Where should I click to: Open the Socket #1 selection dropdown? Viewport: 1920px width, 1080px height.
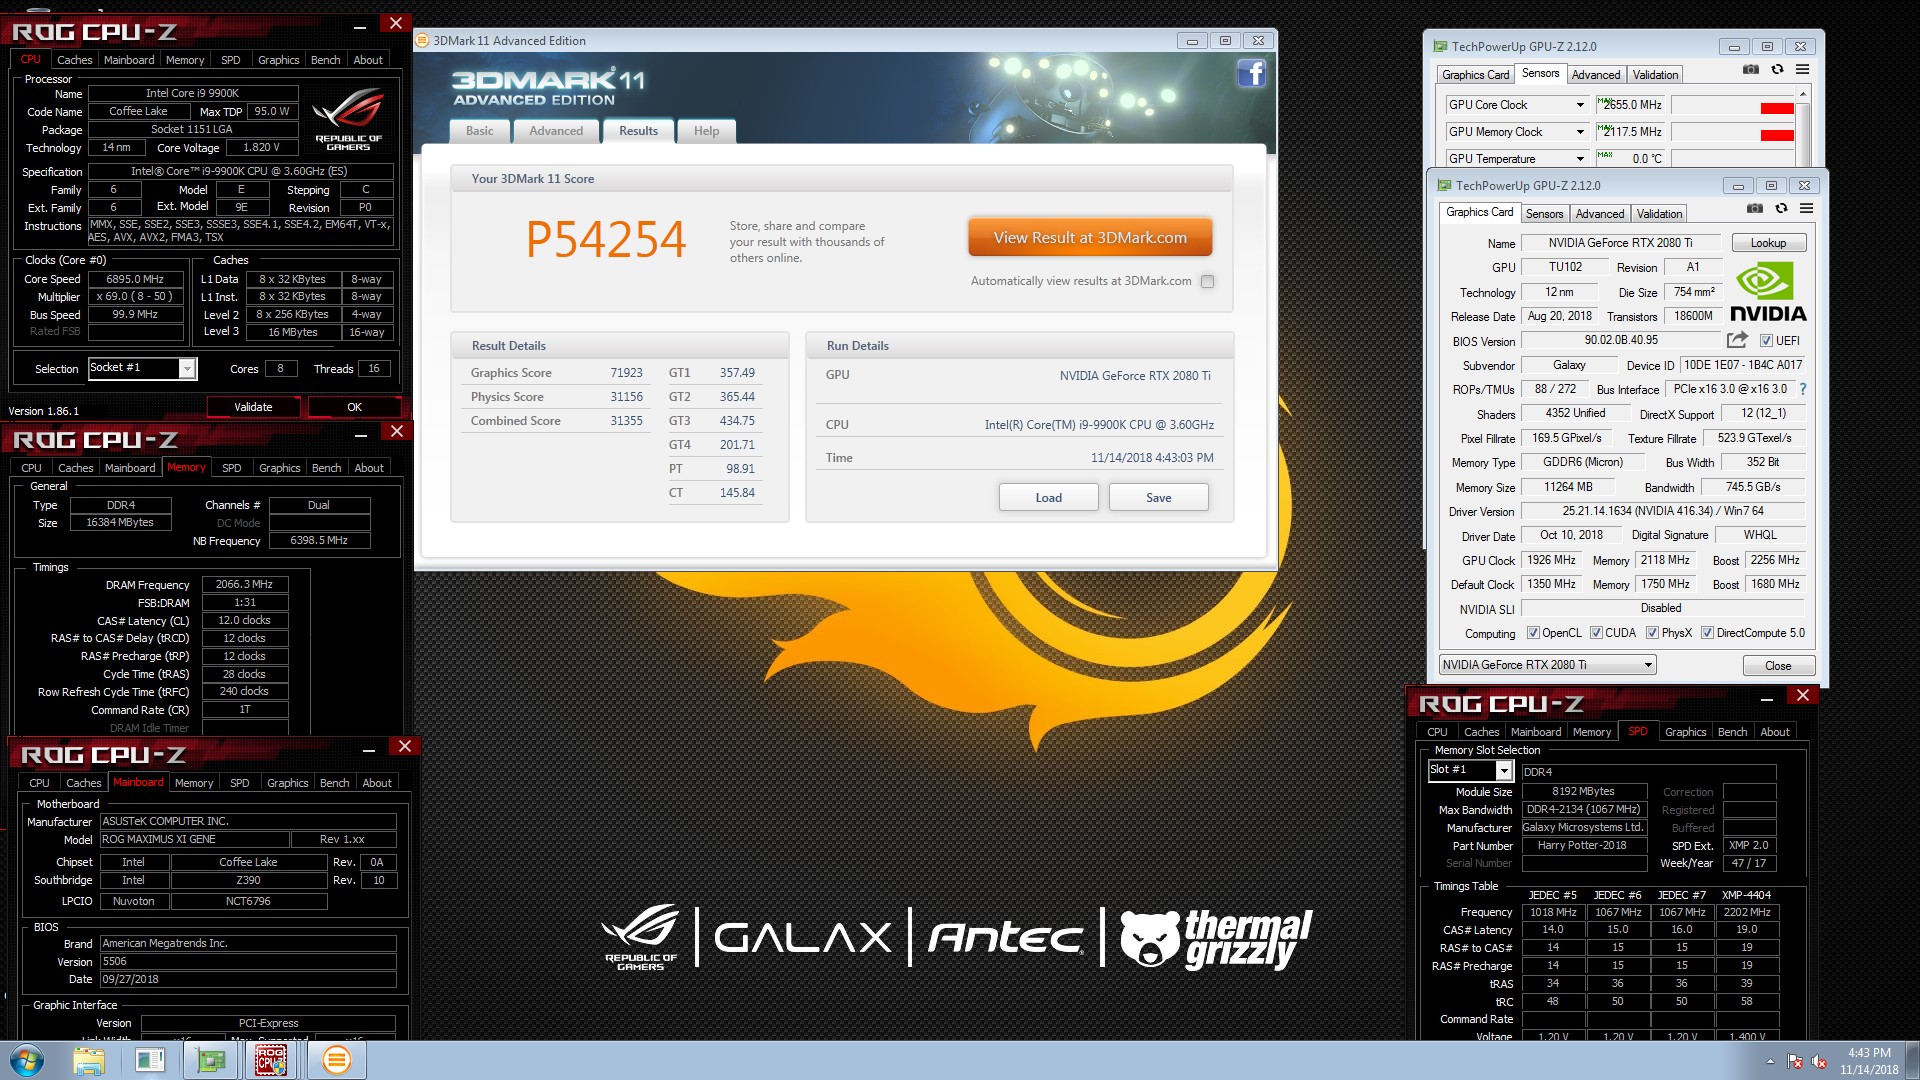tap(142, 368)
